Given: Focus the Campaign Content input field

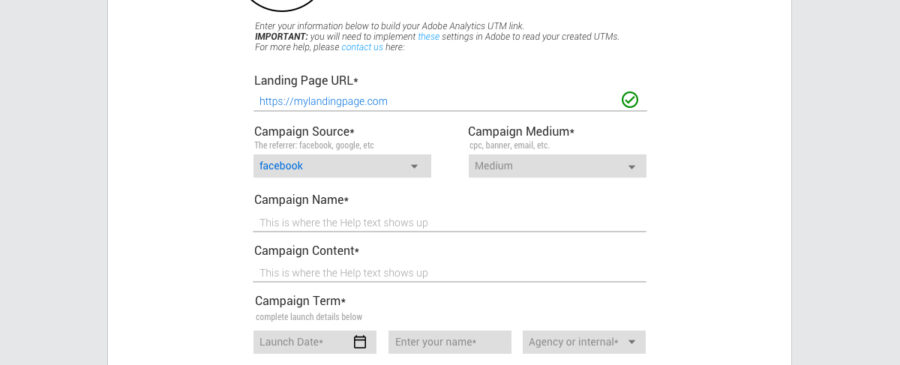Looking at the screenshot, I should (450, 273).
